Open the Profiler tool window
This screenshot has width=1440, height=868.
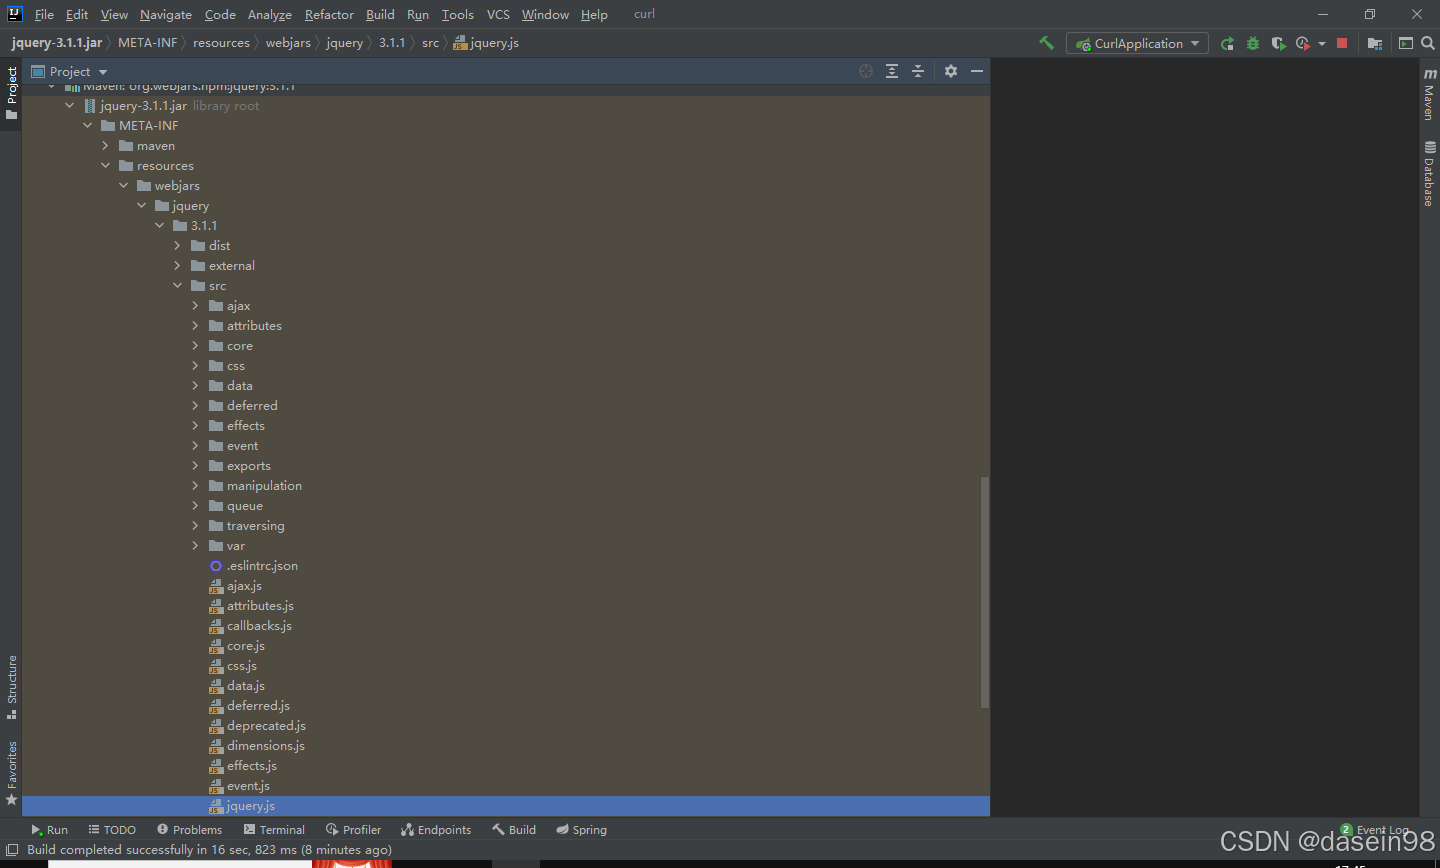(x=353, y=829)
